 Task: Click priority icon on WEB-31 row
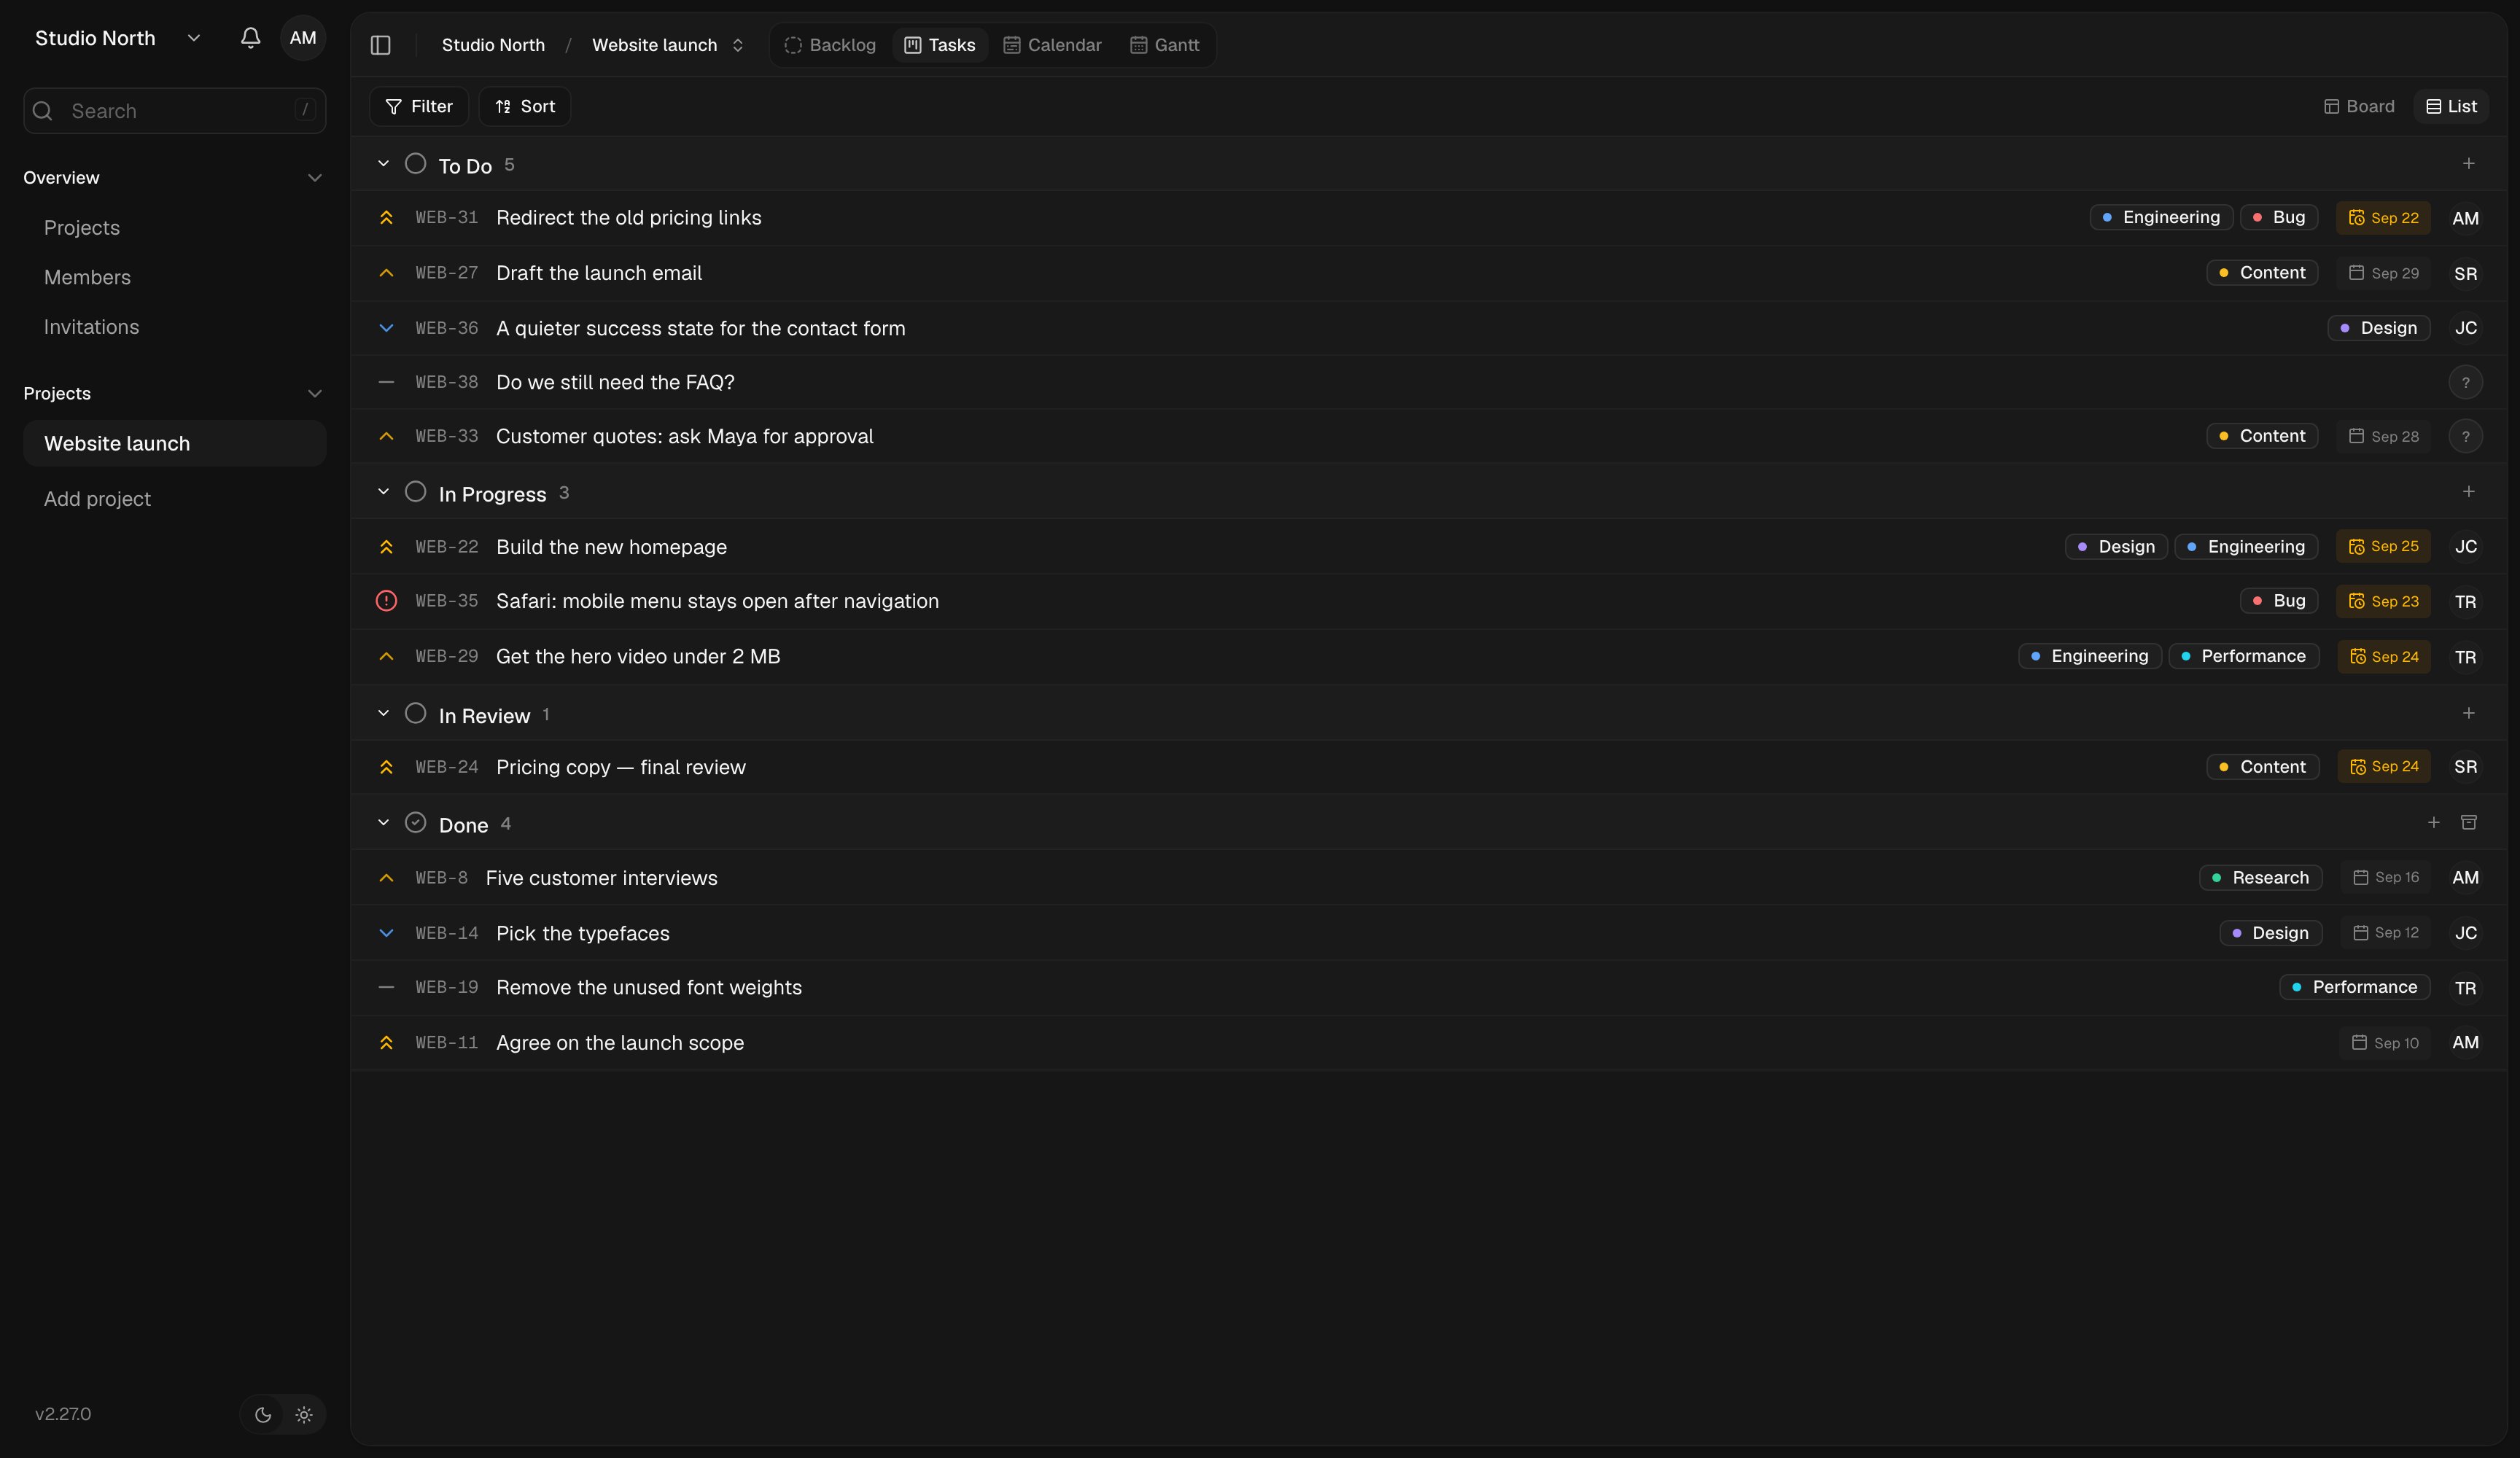[x=386, y=218]
